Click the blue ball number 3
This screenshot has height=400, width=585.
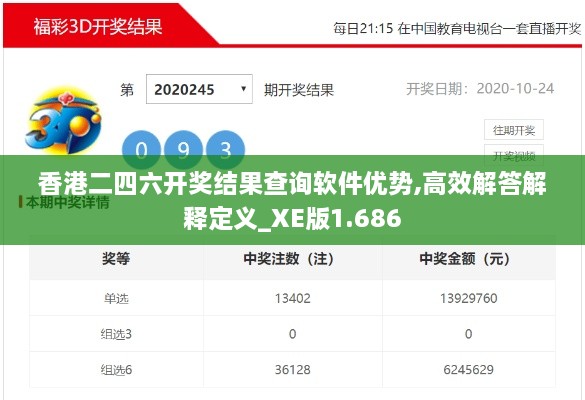[x=226, y=150]
